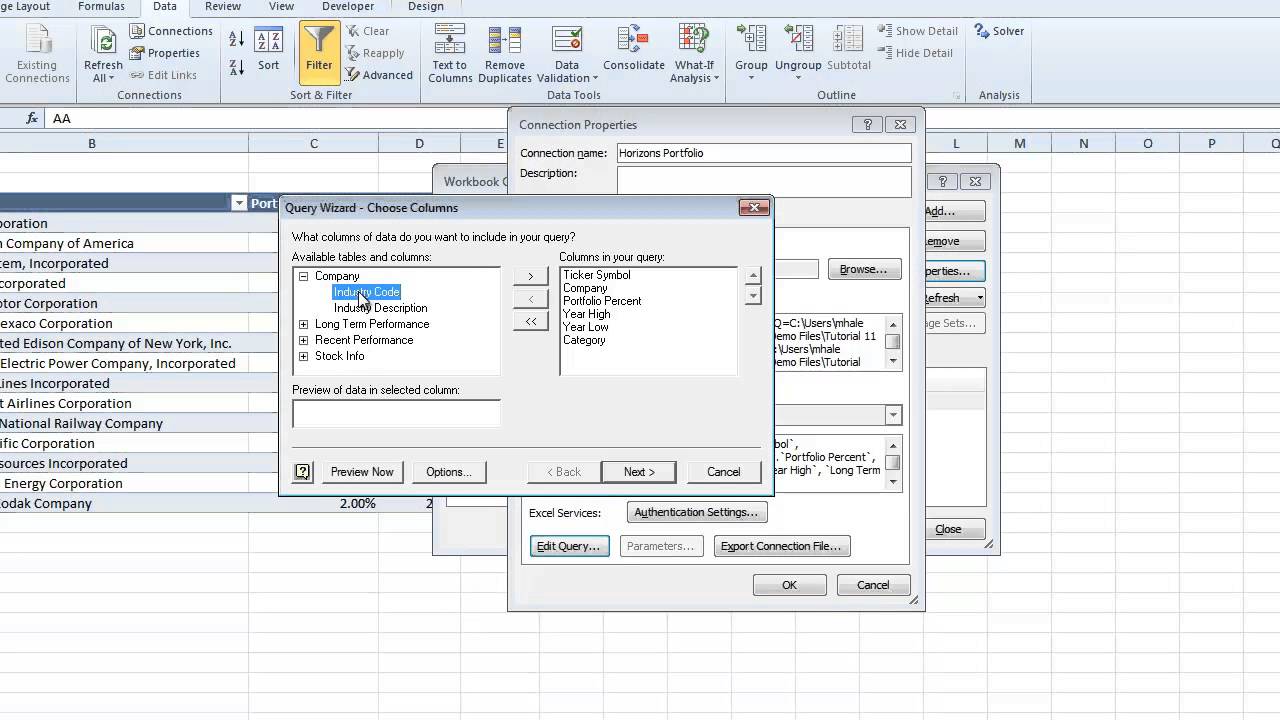Switch to the Formulas ribbon tab
This screenshot has width=1280, height=720.
[100, 6]
